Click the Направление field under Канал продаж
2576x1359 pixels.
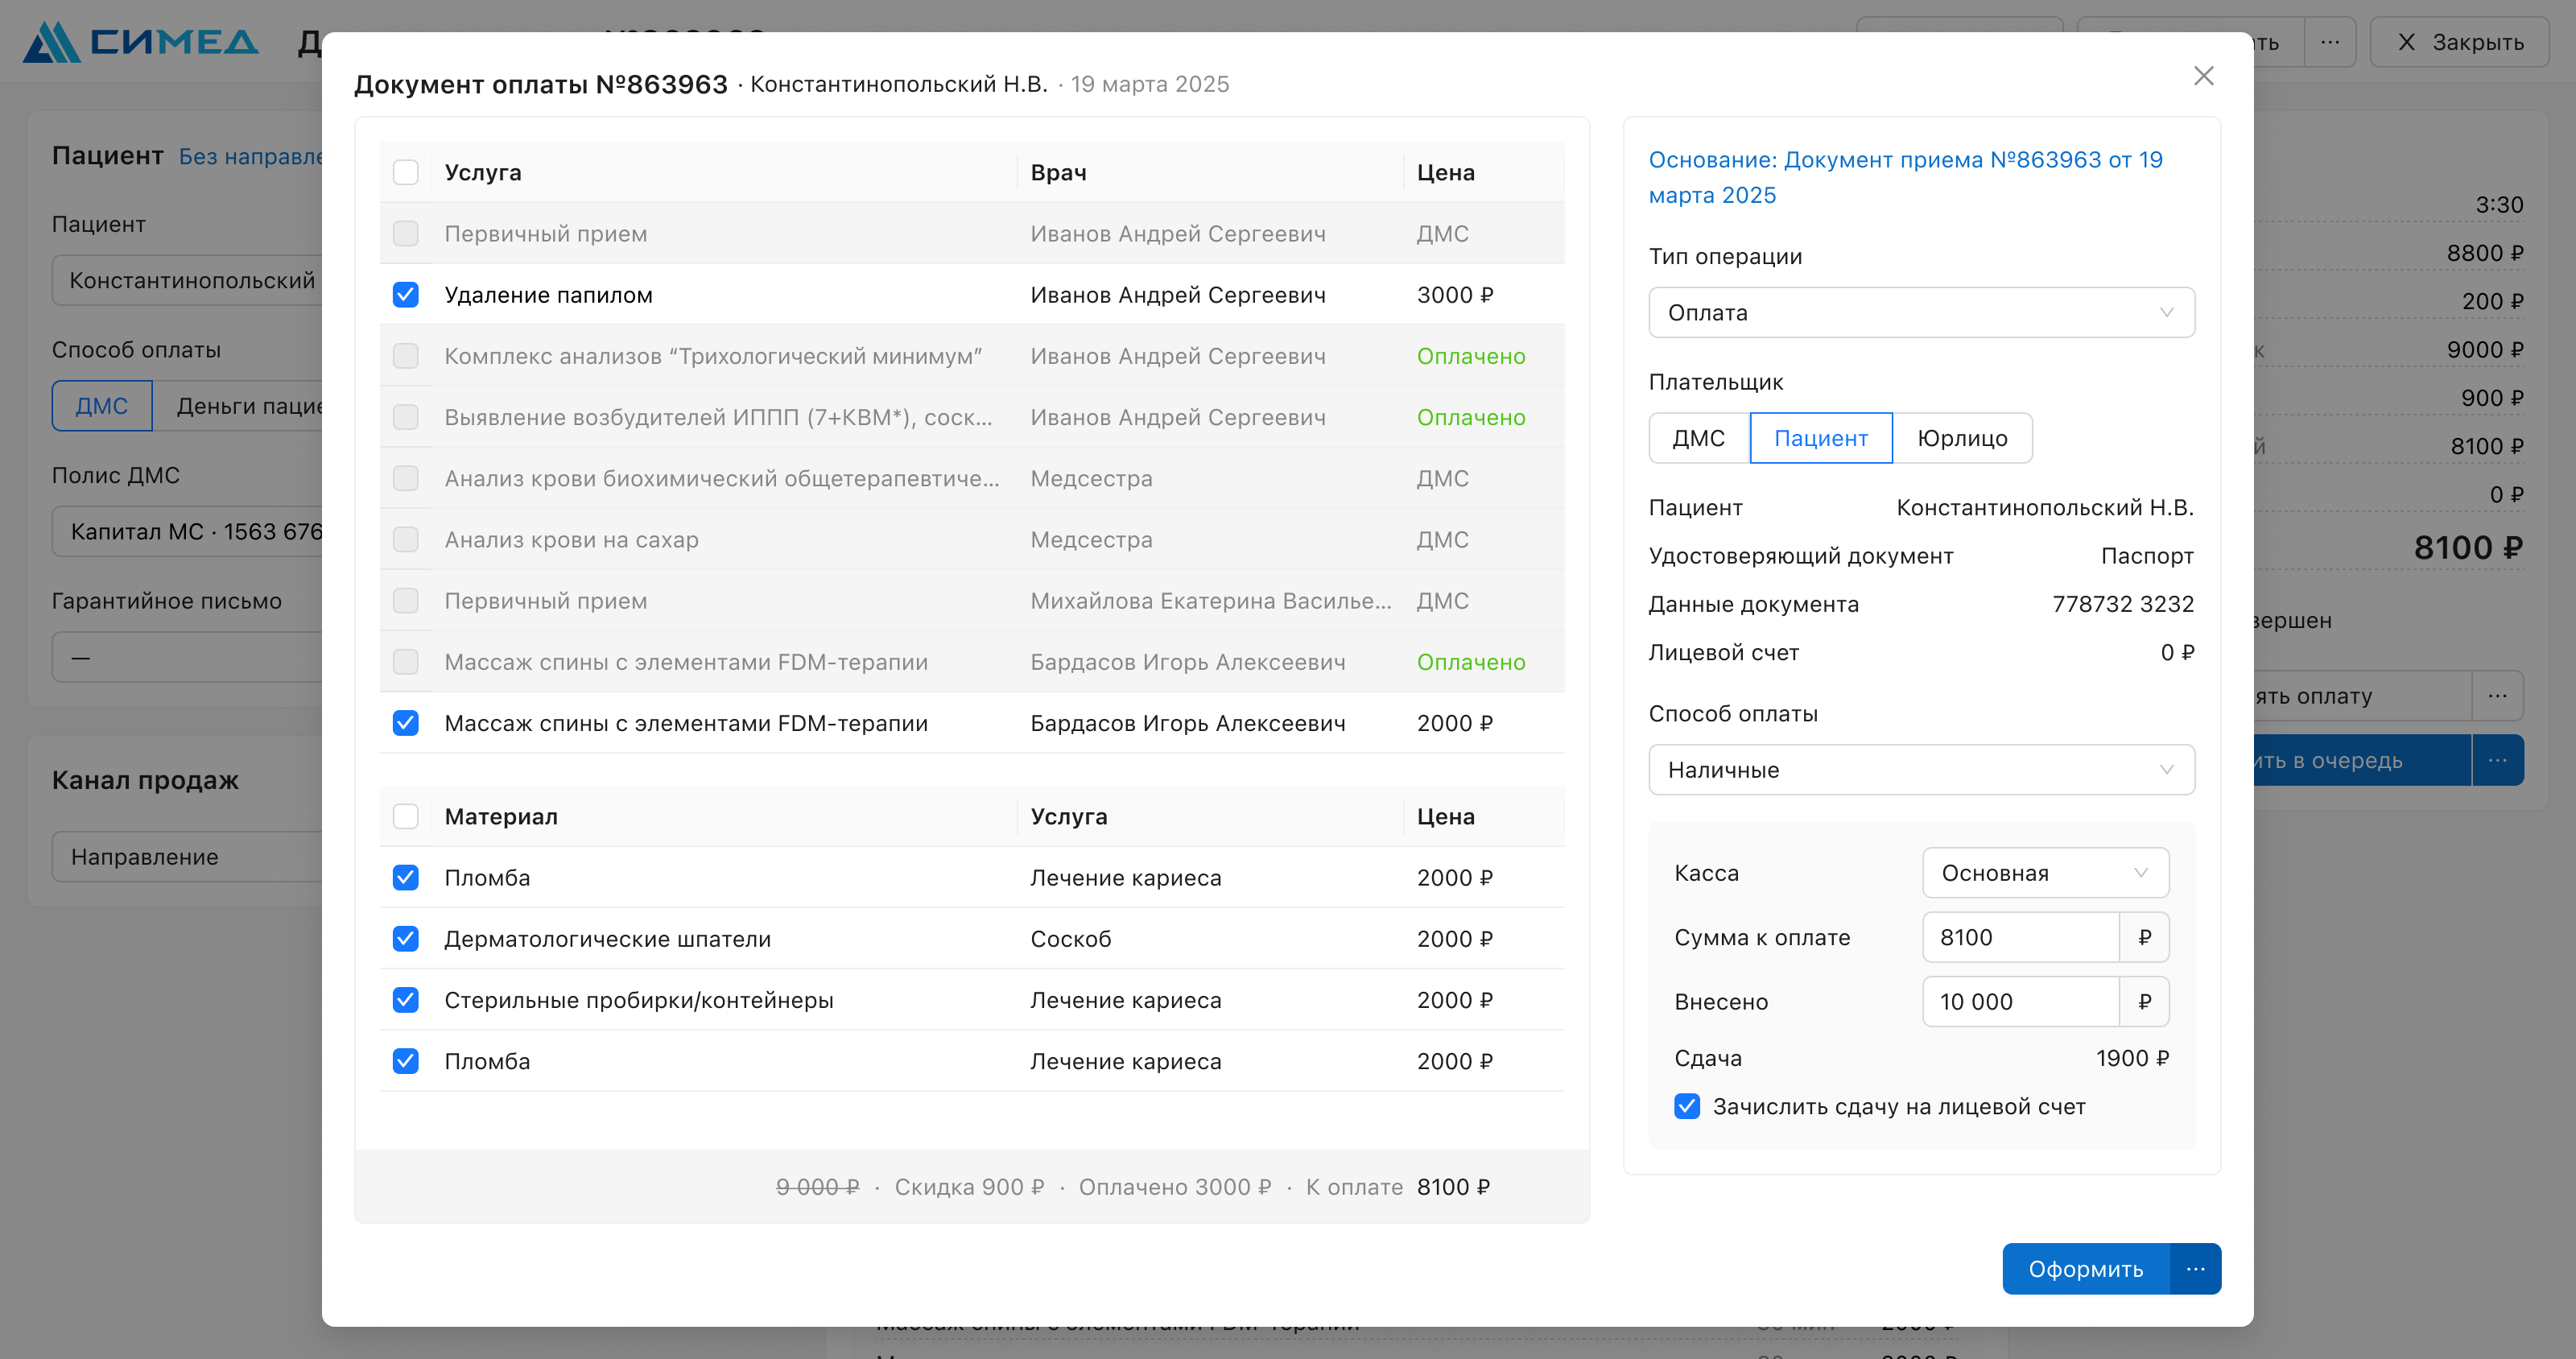187,857
